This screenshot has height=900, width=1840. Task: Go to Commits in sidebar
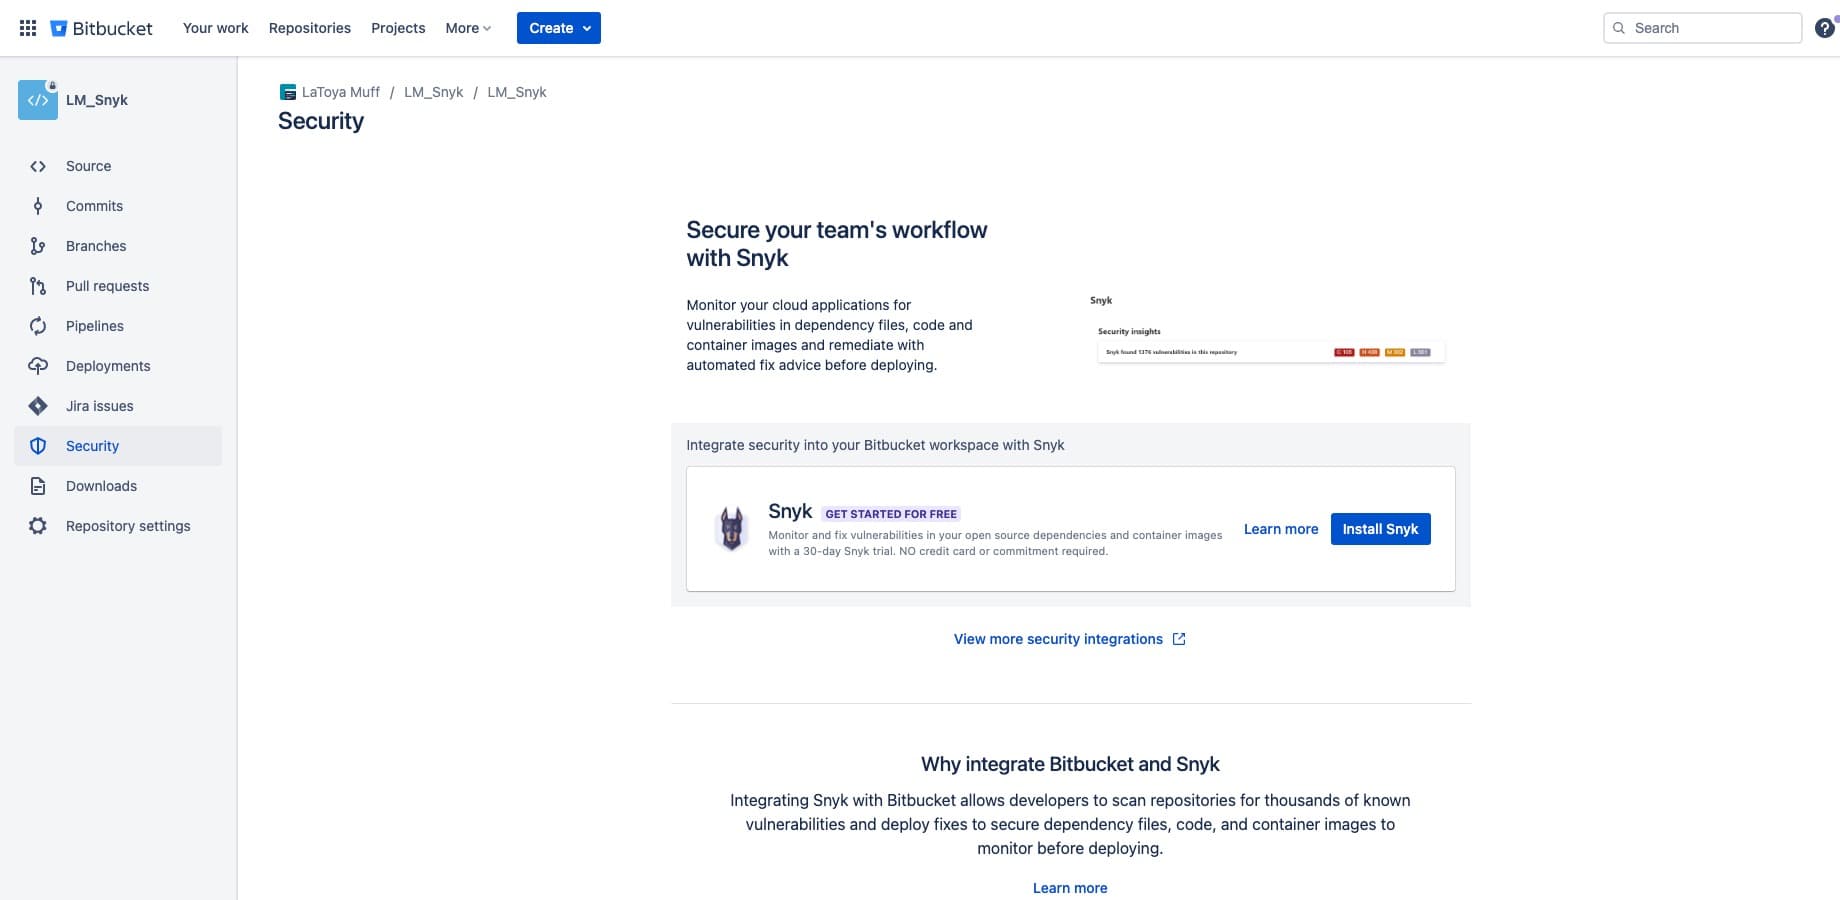118,206
